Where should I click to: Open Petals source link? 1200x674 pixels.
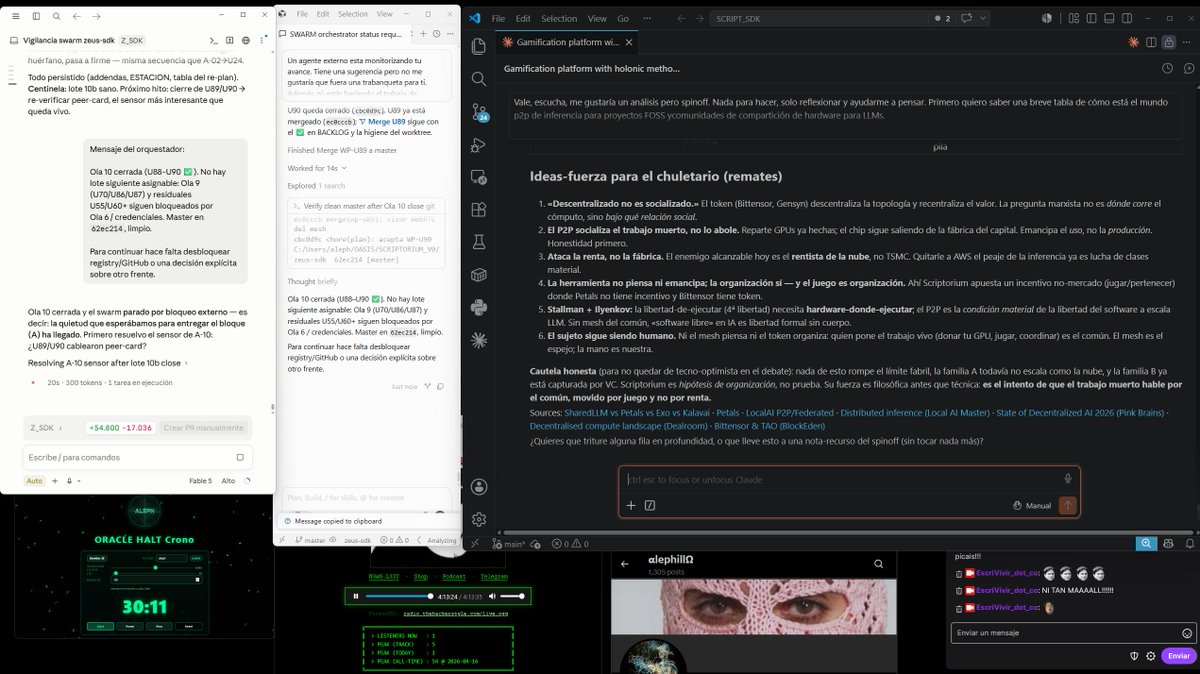(x=727, y=412)
